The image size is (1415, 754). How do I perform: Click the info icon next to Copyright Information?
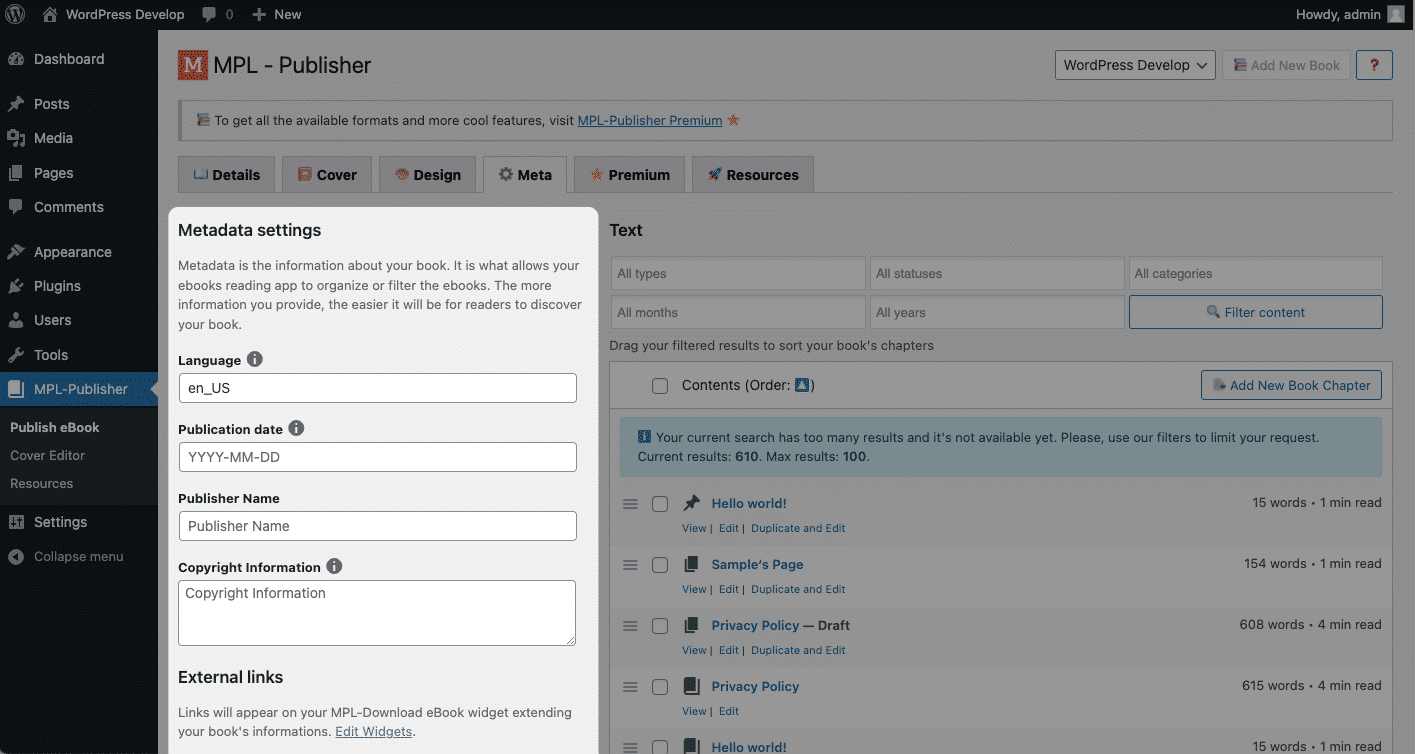334,566
